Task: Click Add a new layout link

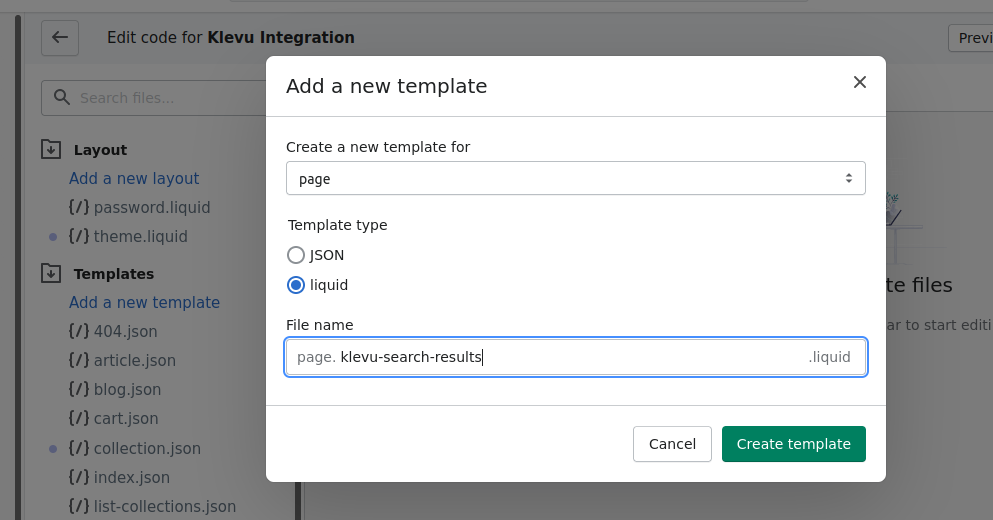Action: coord(134,179)
